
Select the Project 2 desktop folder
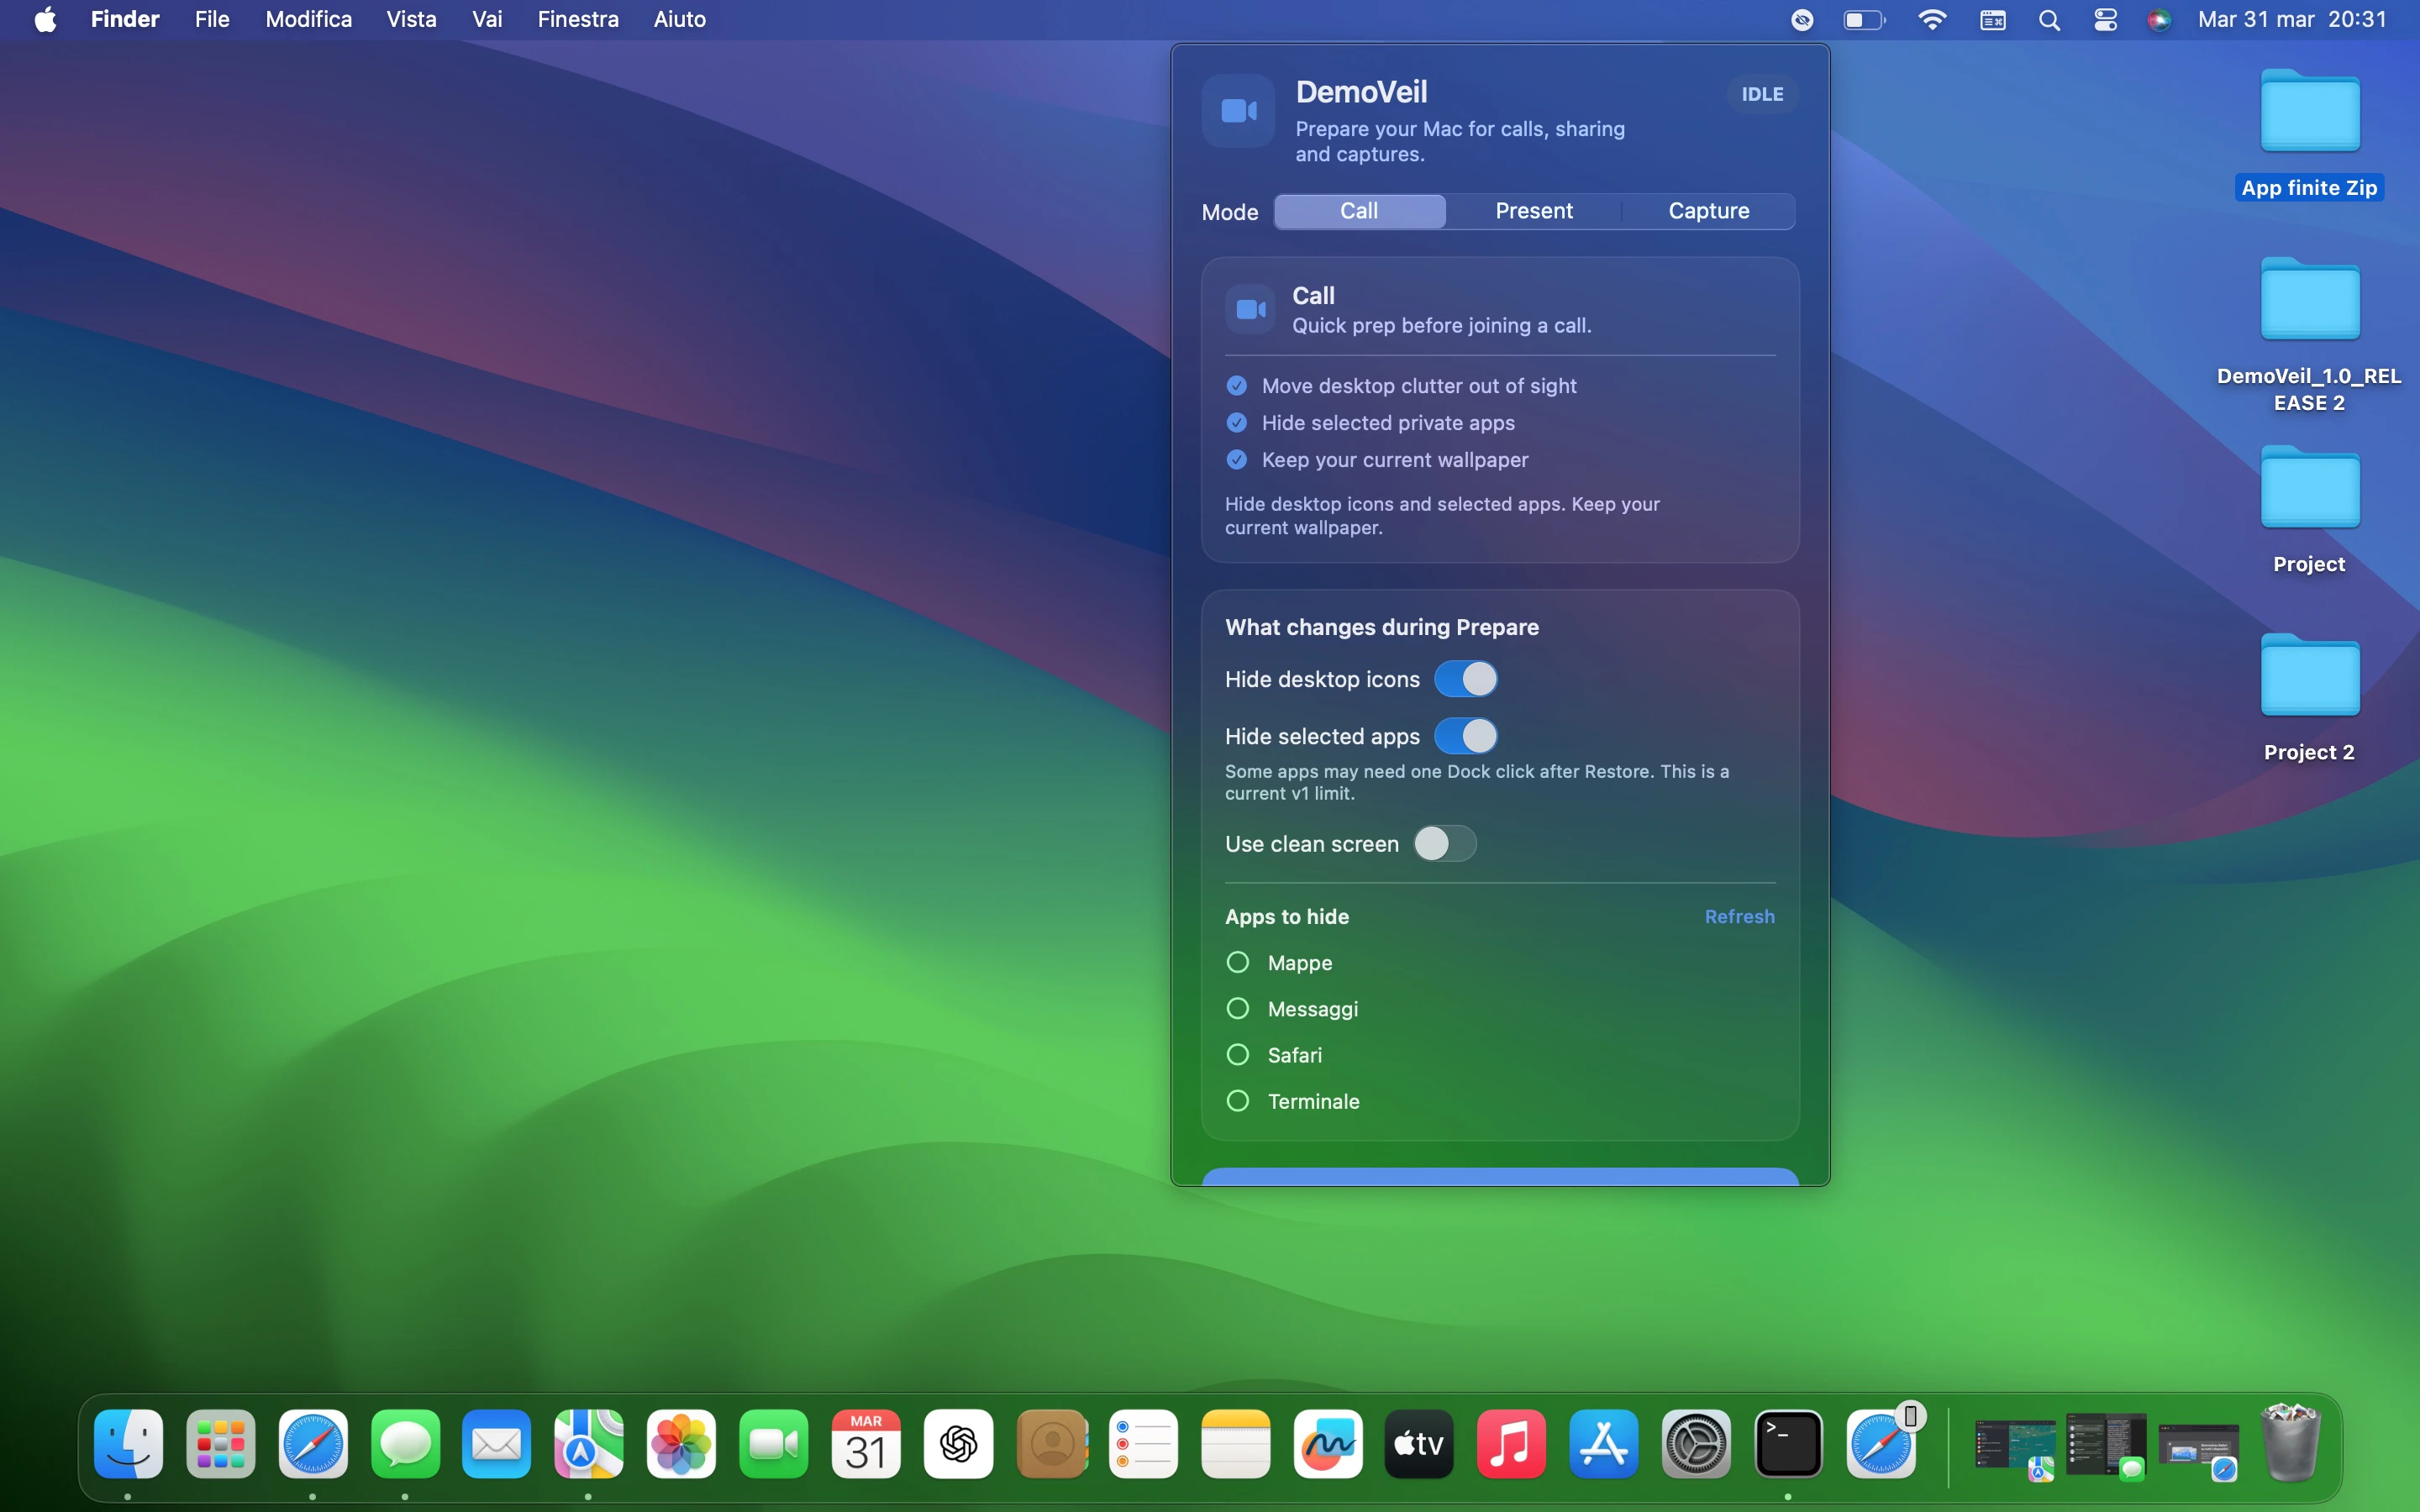2309,677
